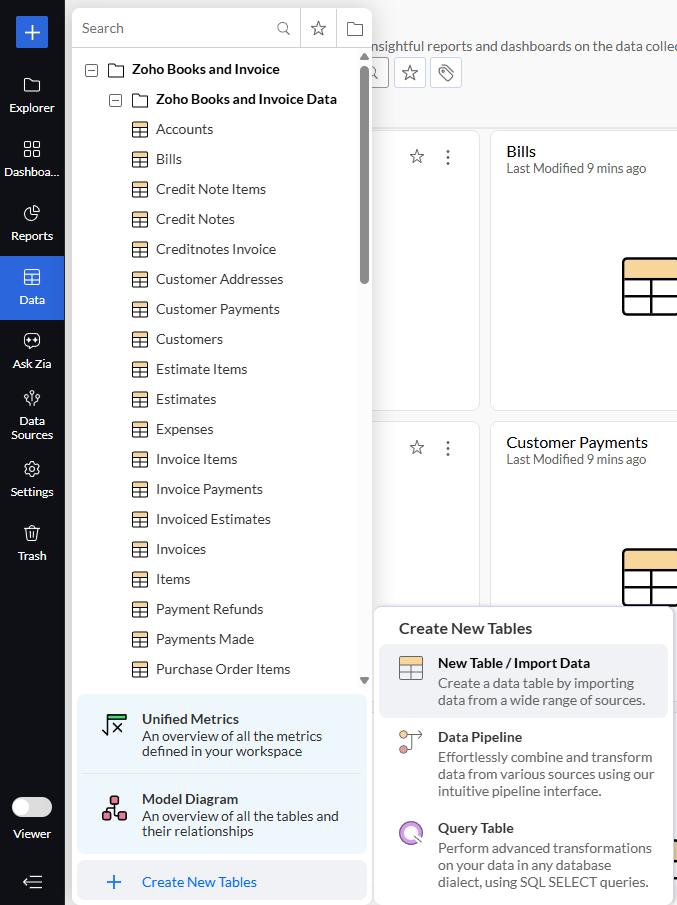Click scrollbar up arrow in tree panel

pyautogui.click(x=364, y=57)
